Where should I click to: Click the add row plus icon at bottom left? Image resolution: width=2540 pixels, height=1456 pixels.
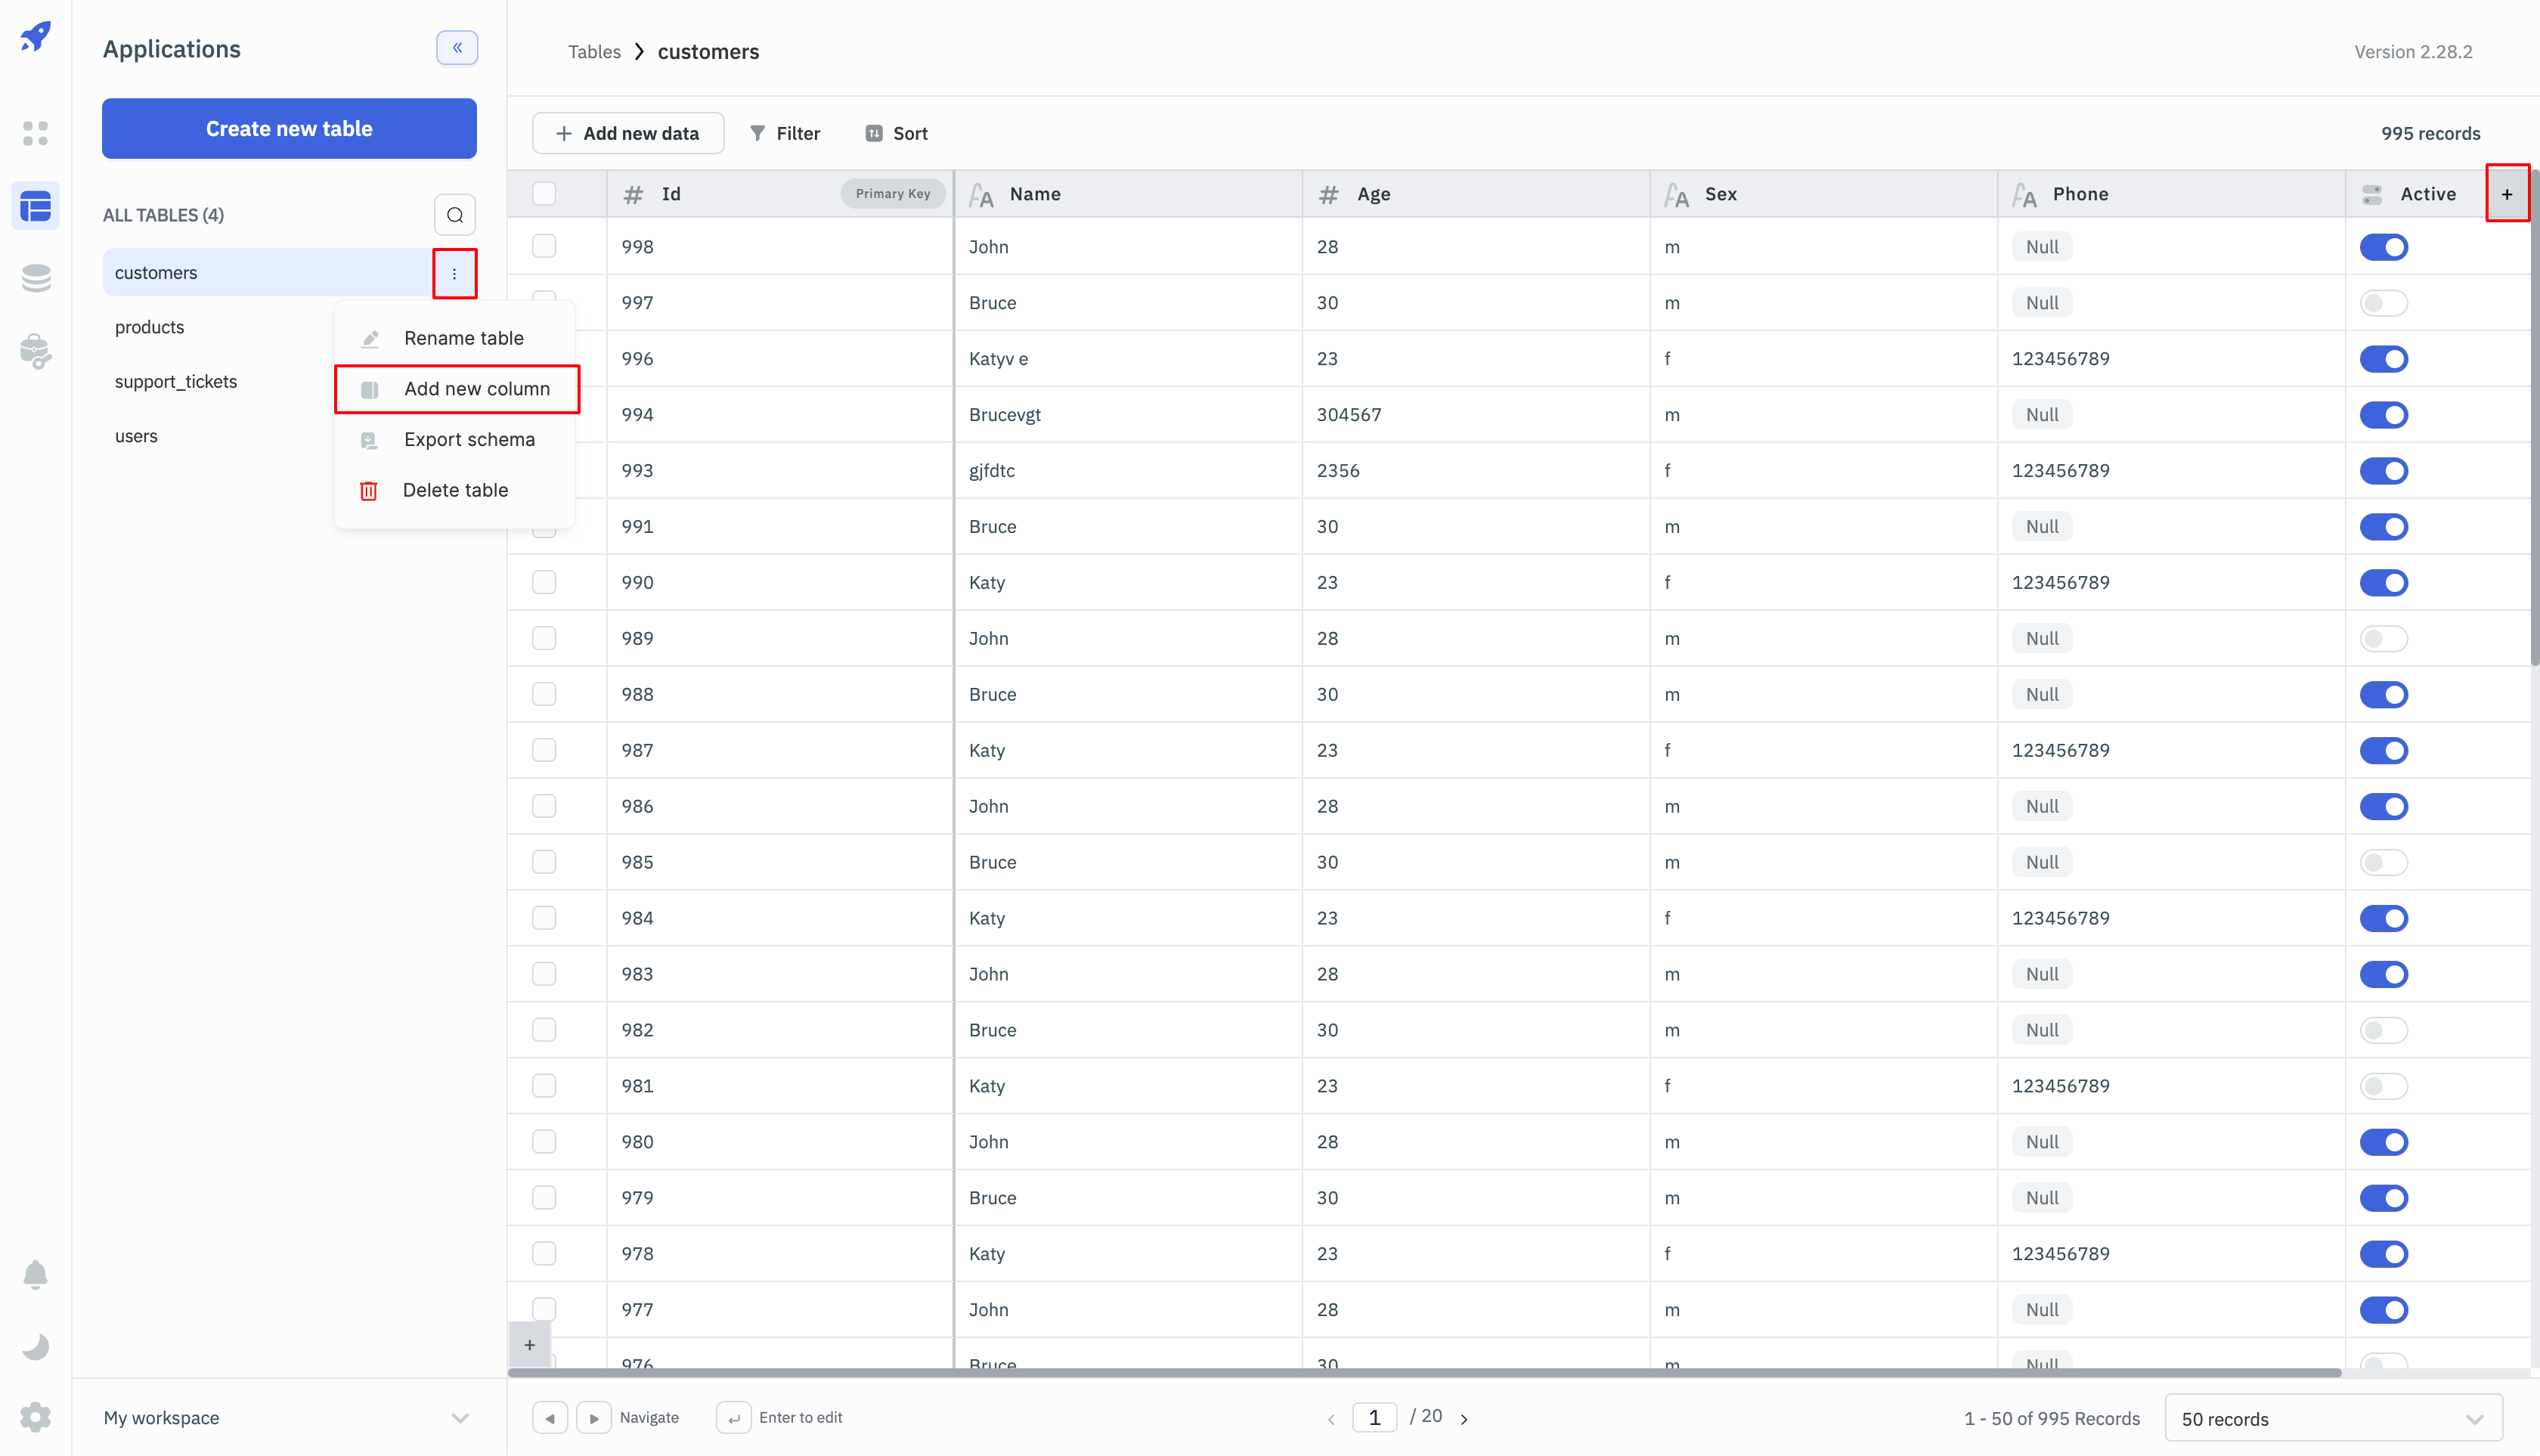click(x=530, y=1344)
